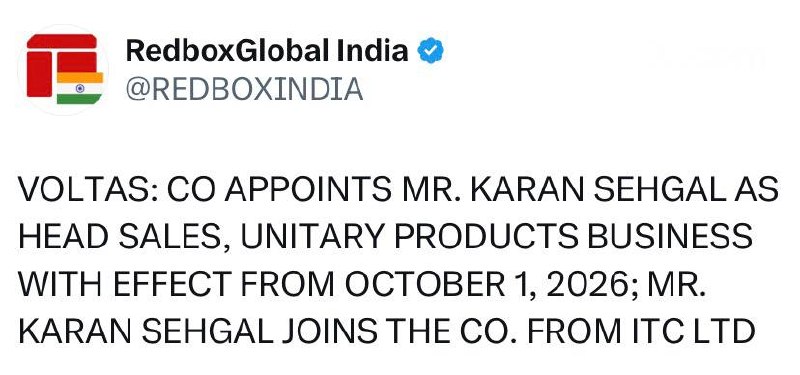Click the WITH EFFECT FROM phrase
This screenshot has width=800, height=375.
point(176,284)
